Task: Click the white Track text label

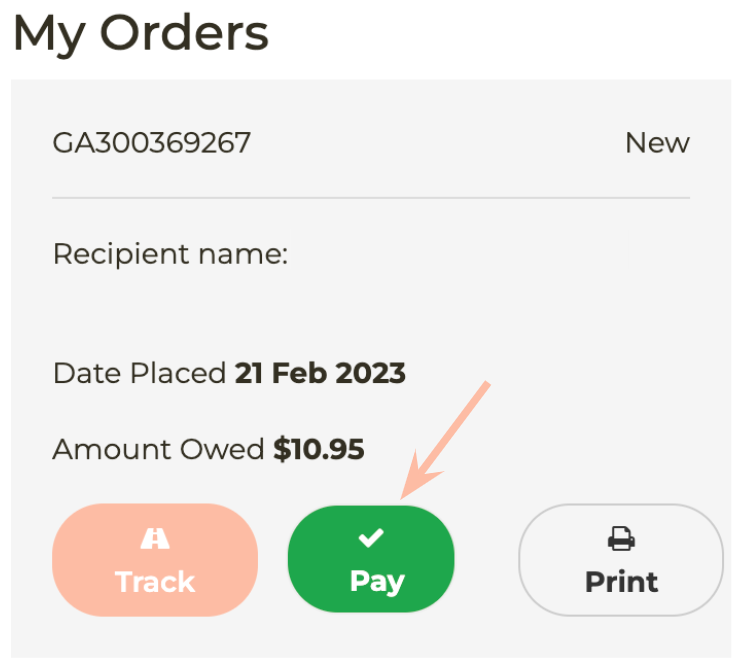Action: (x=155, y=582)
